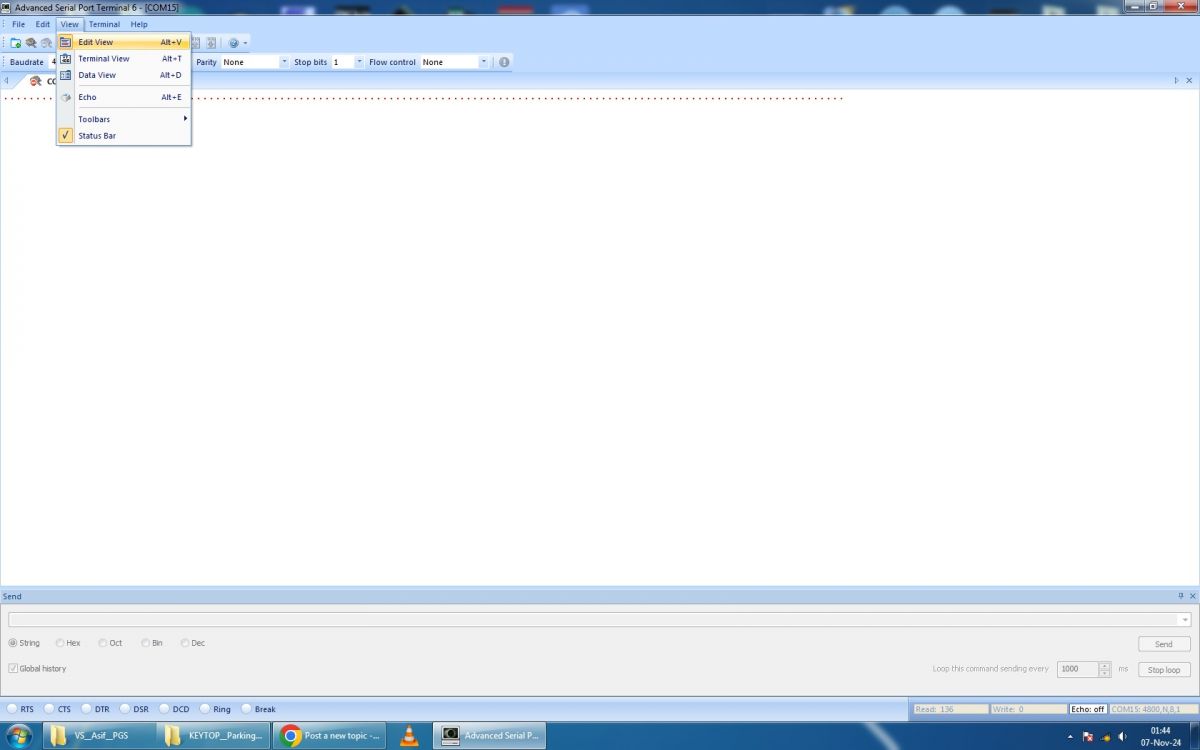Toggle the DTR signal indicator
Image resolution: width=1200 pixels, height=750 pixels.
(87, 709)
